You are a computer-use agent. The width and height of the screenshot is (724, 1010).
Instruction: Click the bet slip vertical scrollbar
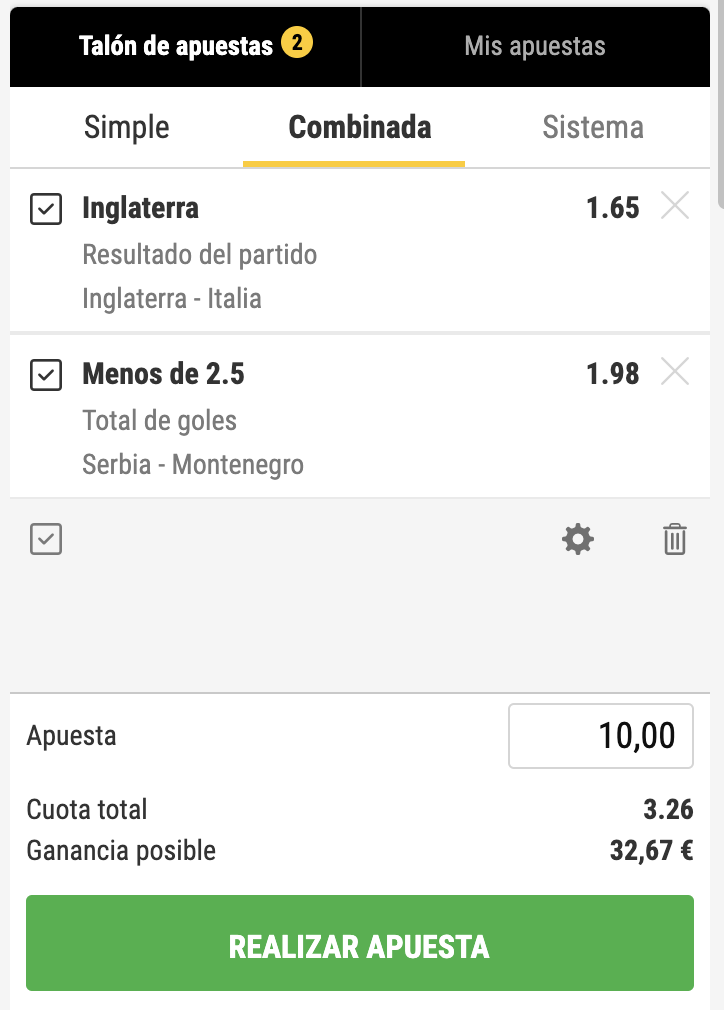coord(719,110)
